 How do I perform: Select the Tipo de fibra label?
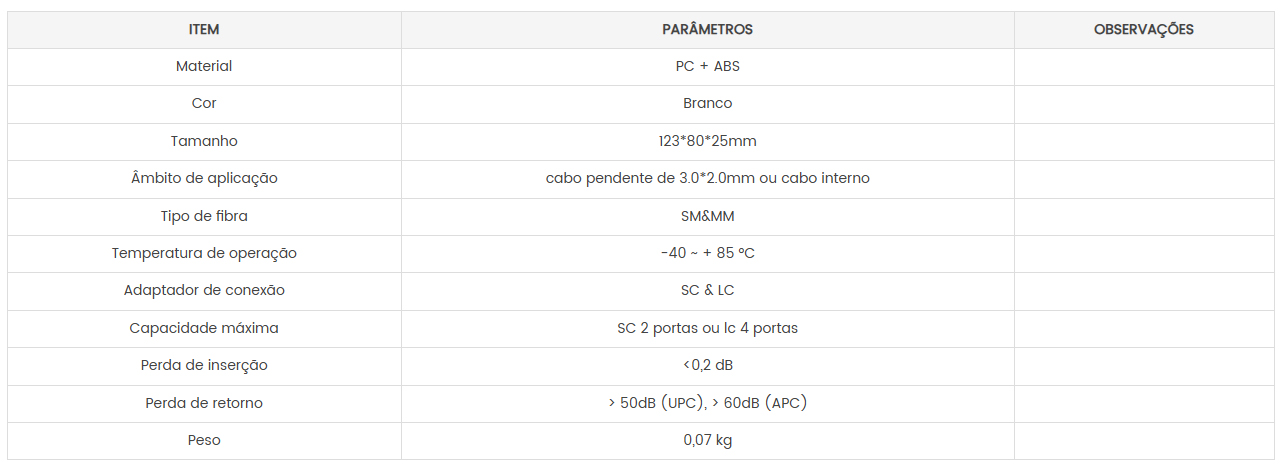click(204, 216)
